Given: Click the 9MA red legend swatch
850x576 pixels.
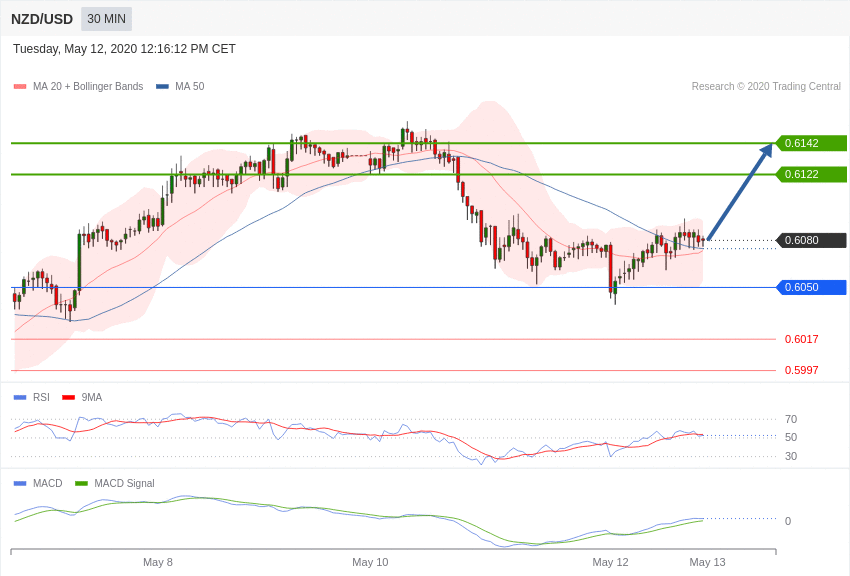Looking at the screenshot, I should [x=69, y=398].
